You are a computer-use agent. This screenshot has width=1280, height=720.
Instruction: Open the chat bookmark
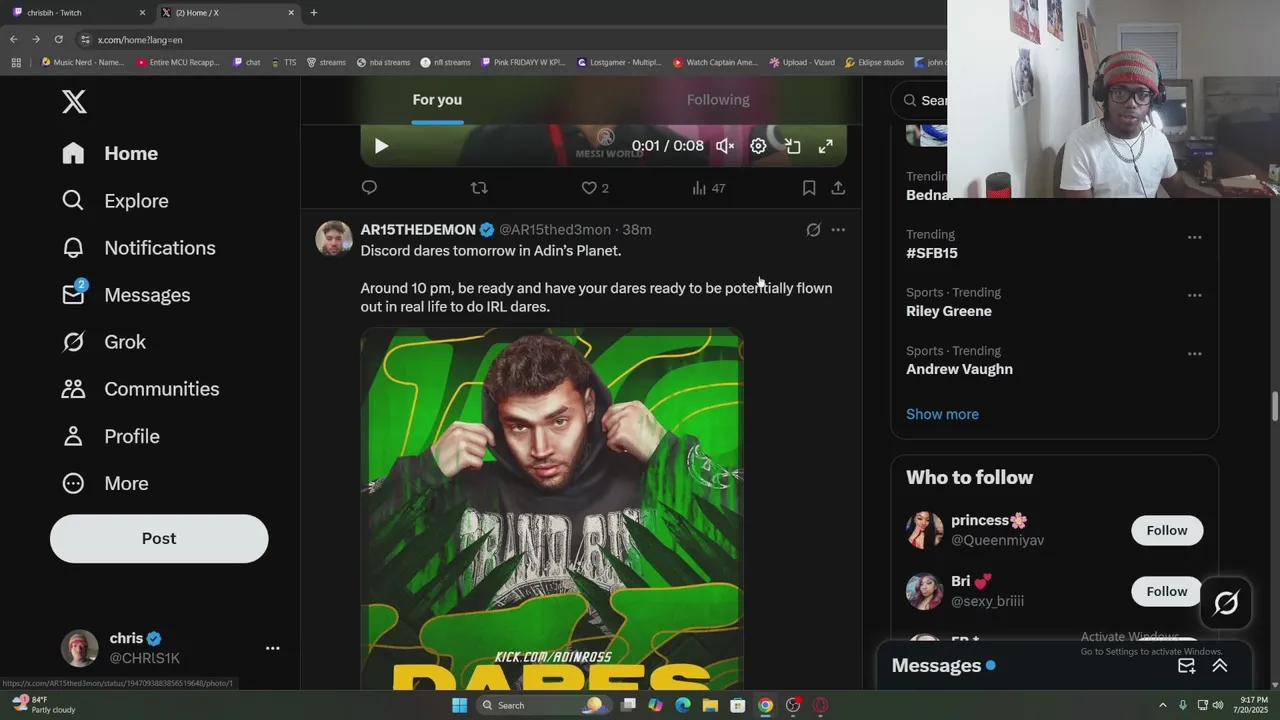[247, 62]
